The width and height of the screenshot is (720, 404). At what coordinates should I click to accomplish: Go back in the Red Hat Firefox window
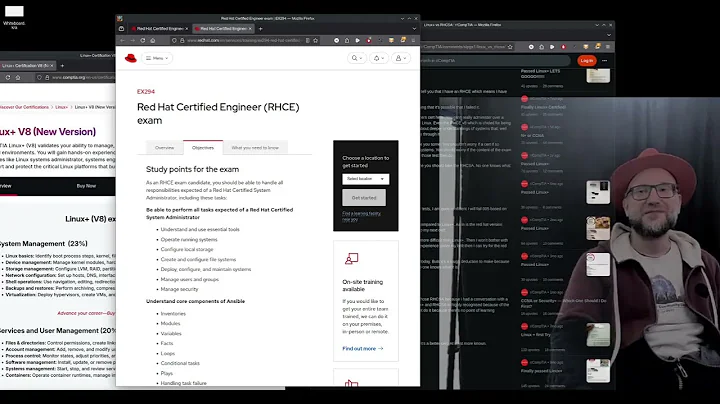tap(122, 40)
